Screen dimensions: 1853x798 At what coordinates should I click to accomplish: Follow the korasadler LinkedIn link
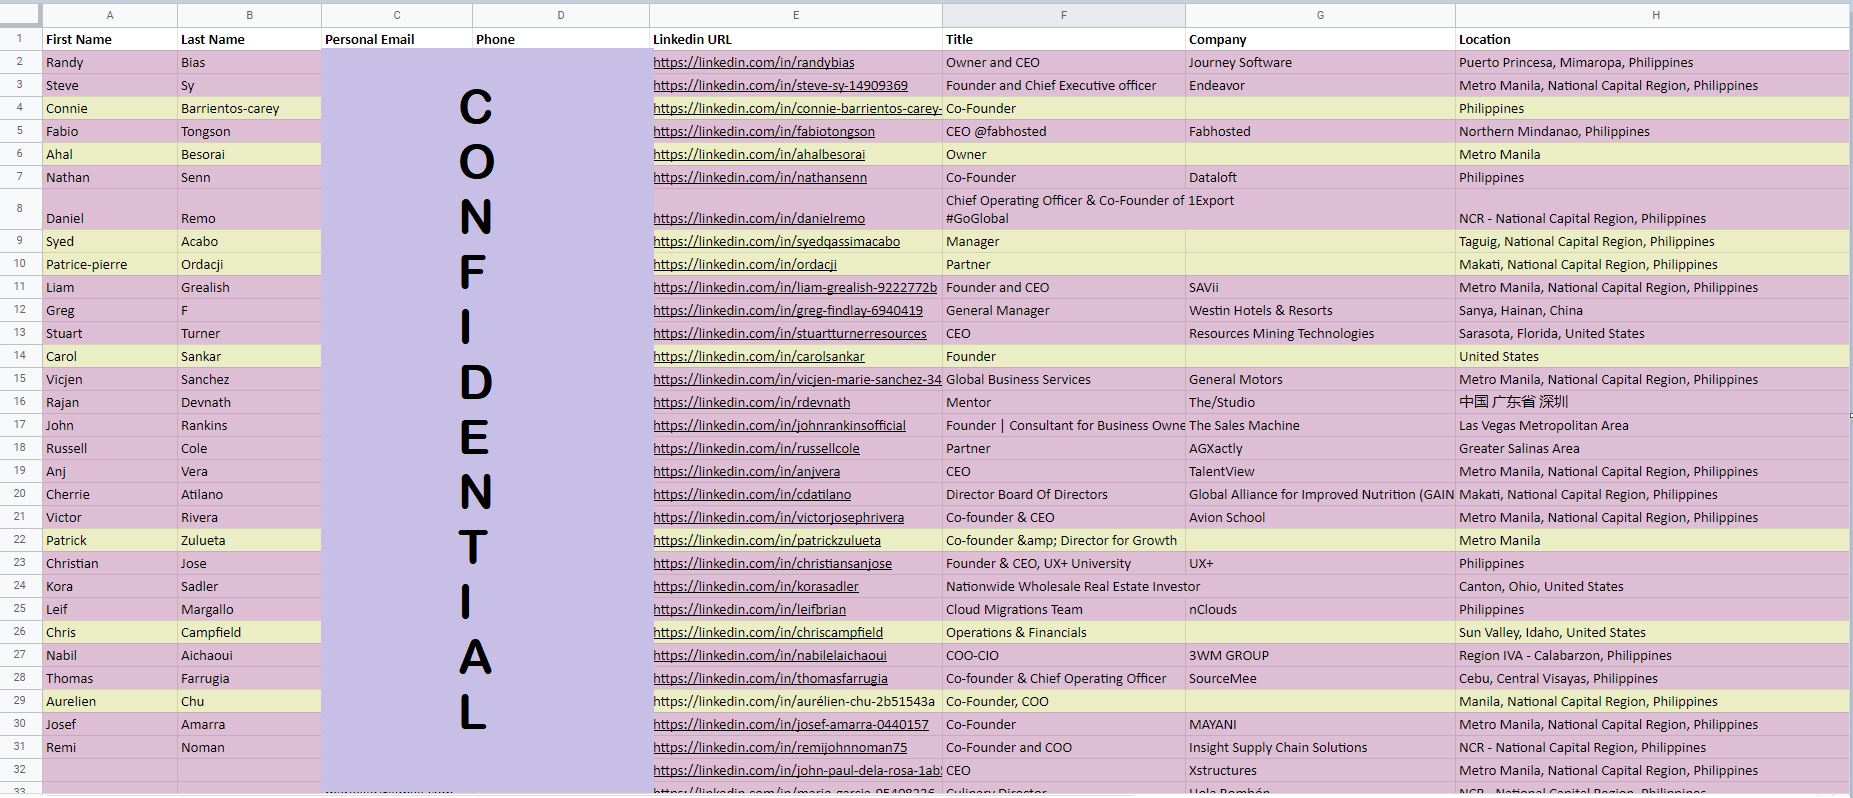(x=756, y=586)
